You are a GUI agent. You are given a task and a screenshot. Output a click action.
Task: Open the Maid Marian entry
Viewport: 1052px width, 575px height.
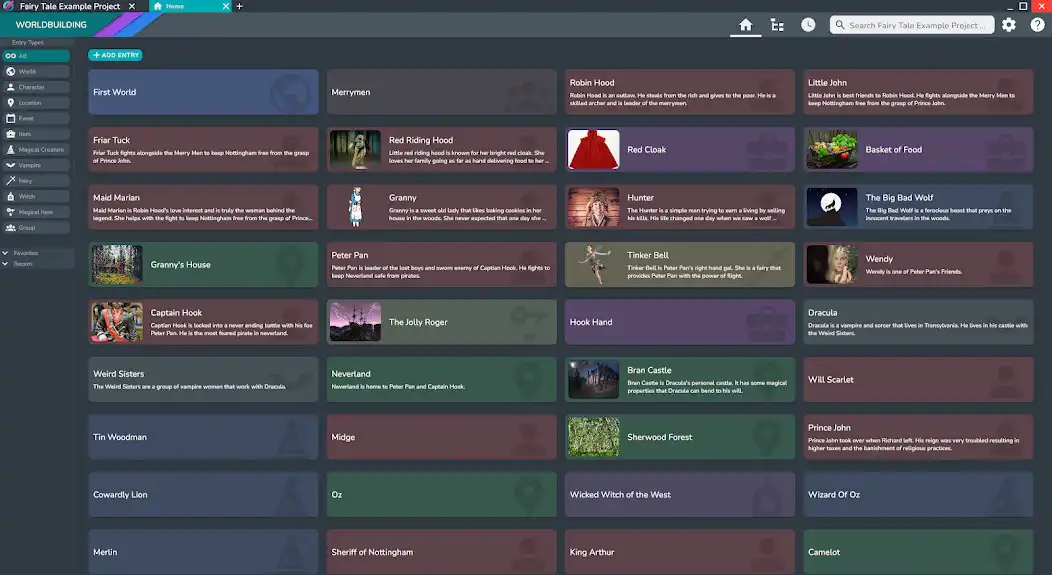click(203, 207)
